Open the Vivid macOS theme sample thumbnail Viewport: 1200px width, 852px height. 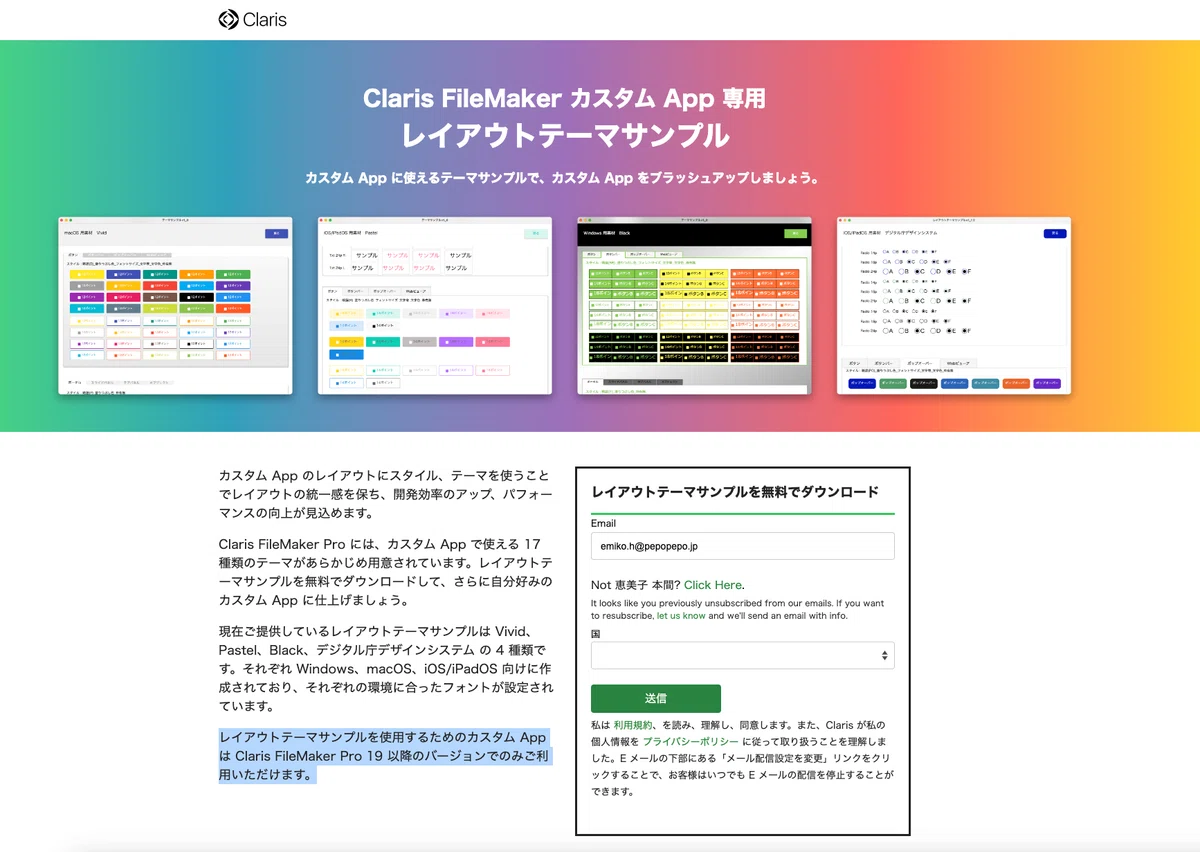point(175,305)
